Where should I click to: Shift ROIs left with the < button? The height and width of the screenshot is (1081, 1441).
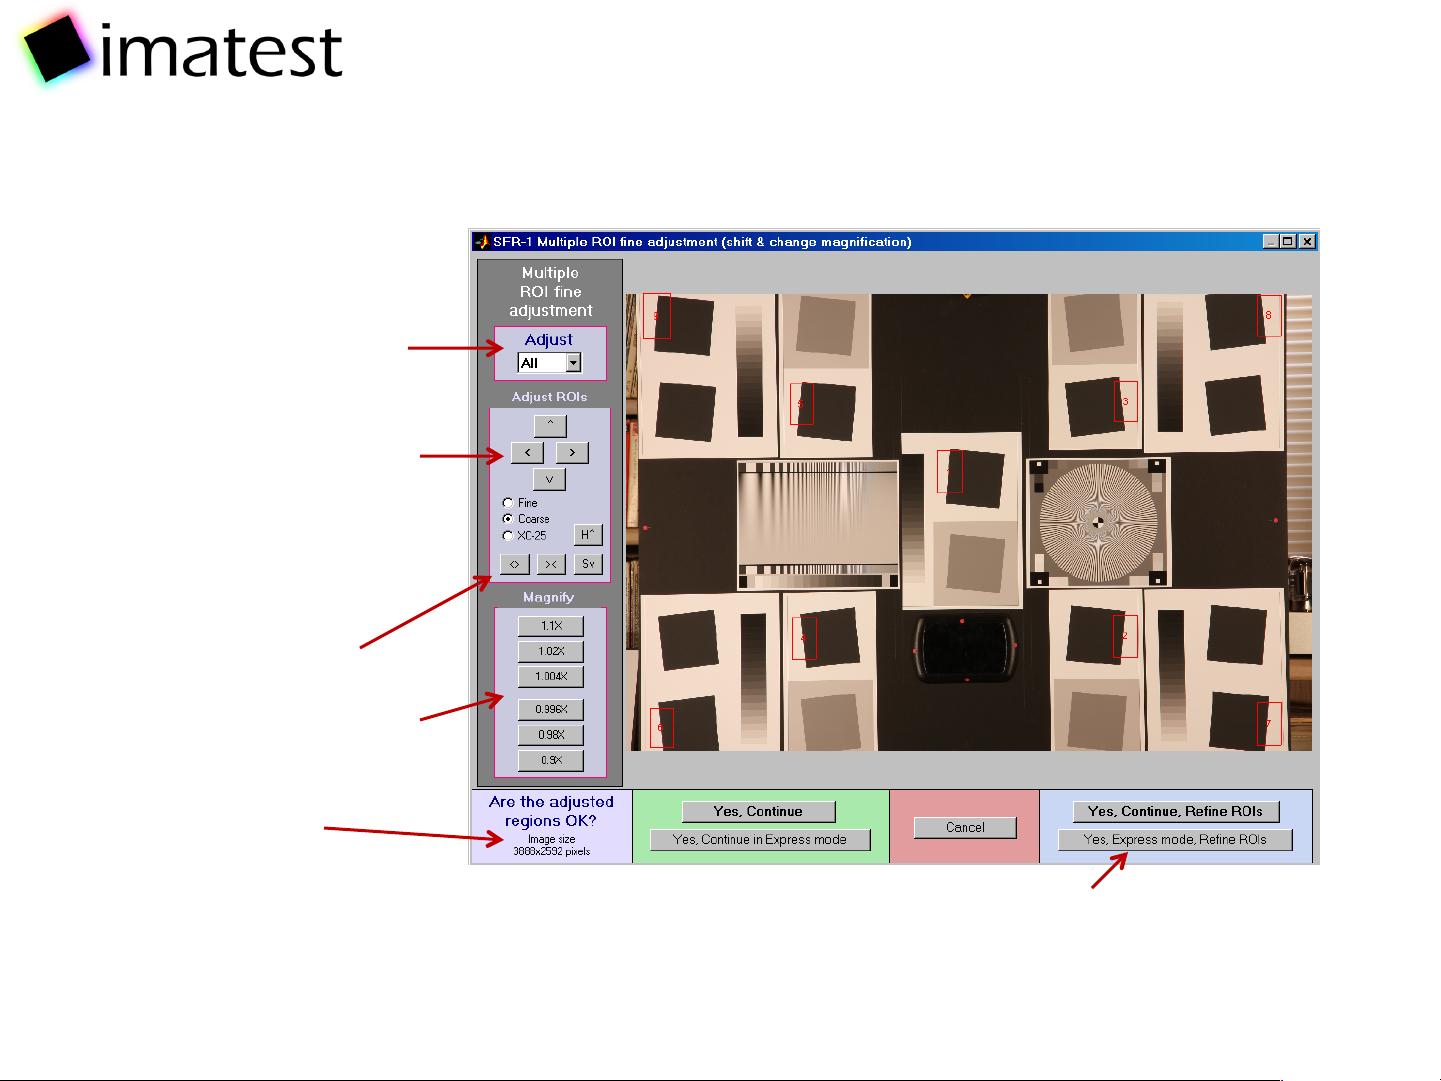(527, 453)
